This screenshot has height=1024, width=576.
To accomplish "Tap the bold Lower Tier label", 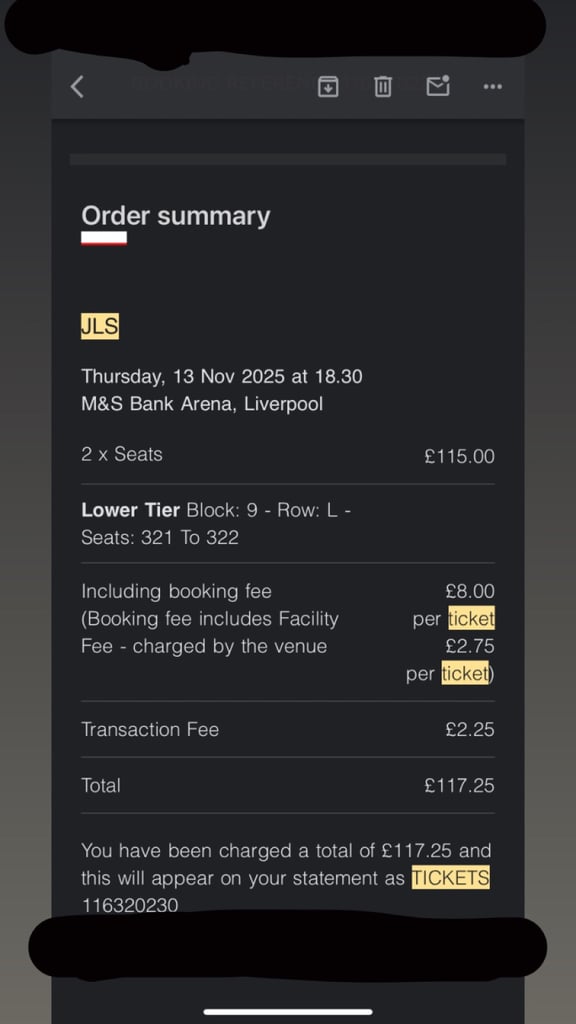I will tap(131, 510).
